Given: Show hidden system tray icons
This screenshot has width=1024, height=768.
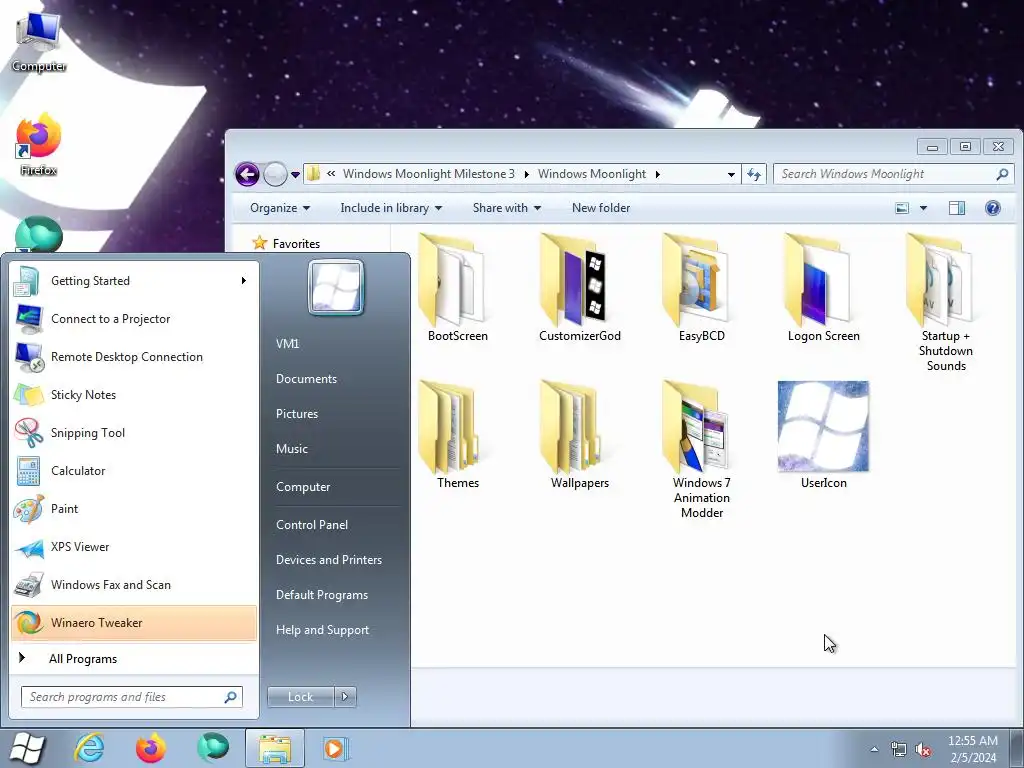Looking at the screenshot, I should point(874,749).
